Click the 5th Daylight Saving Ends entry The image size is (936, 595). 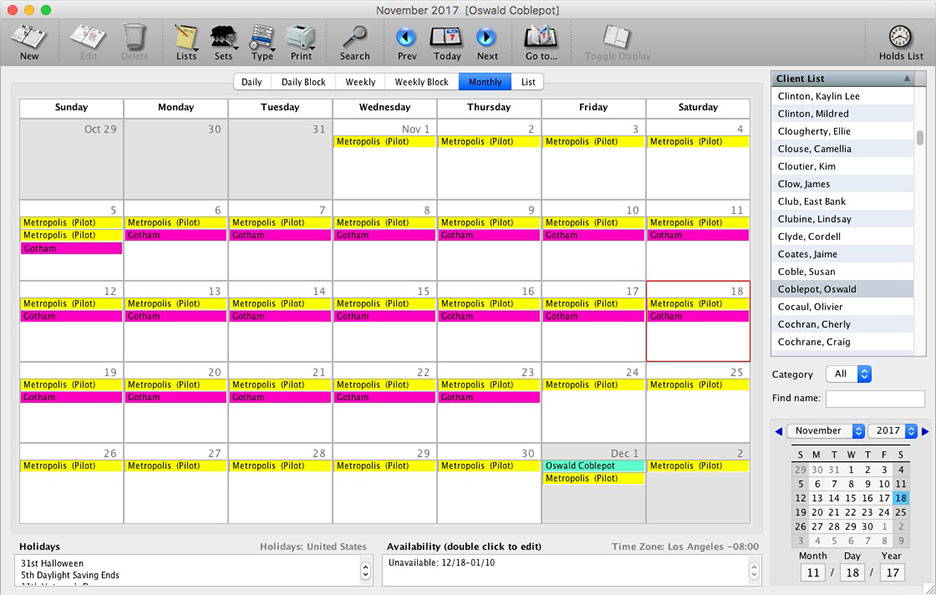(x=70, y=575)
